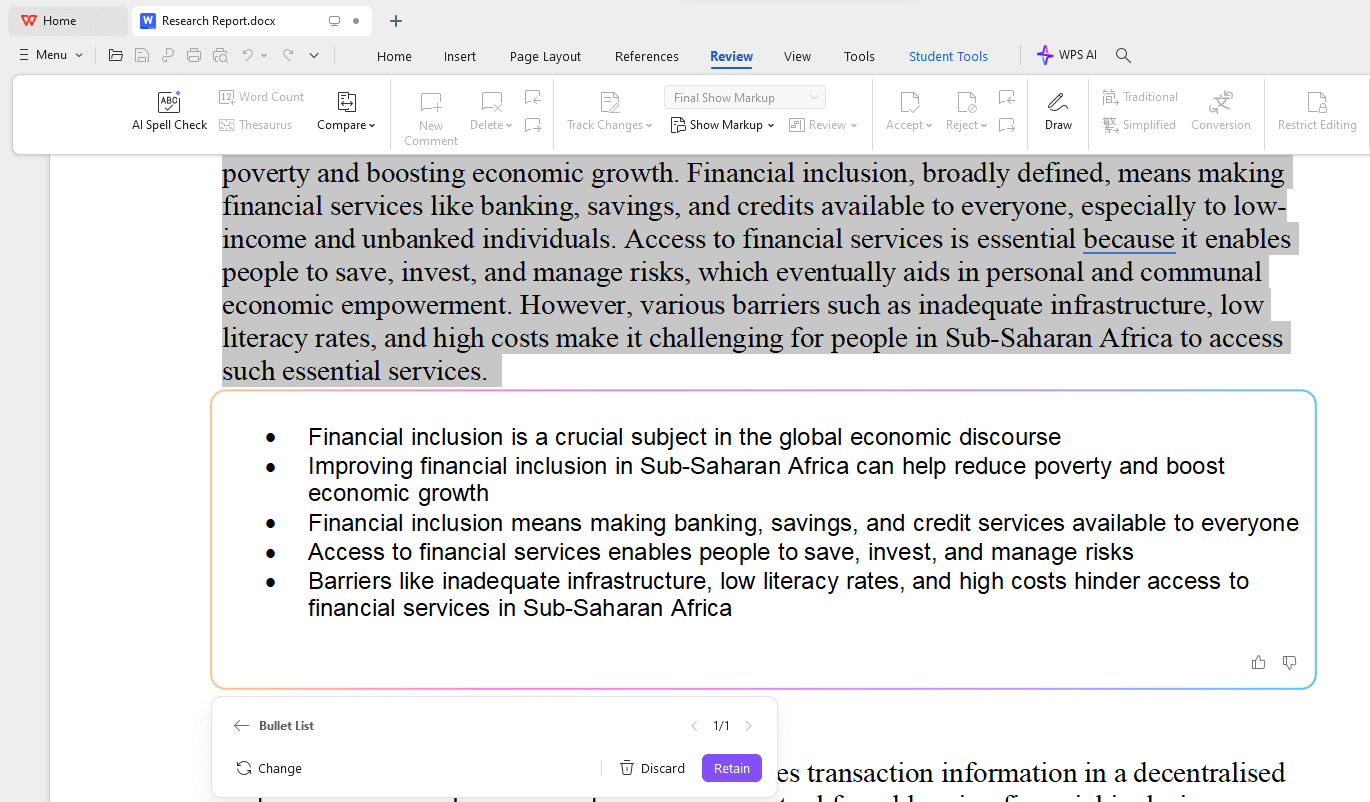The height and width of the screenshot is (802, 1370).
Task: Show the previous AI result
Action: click(694, 726)
